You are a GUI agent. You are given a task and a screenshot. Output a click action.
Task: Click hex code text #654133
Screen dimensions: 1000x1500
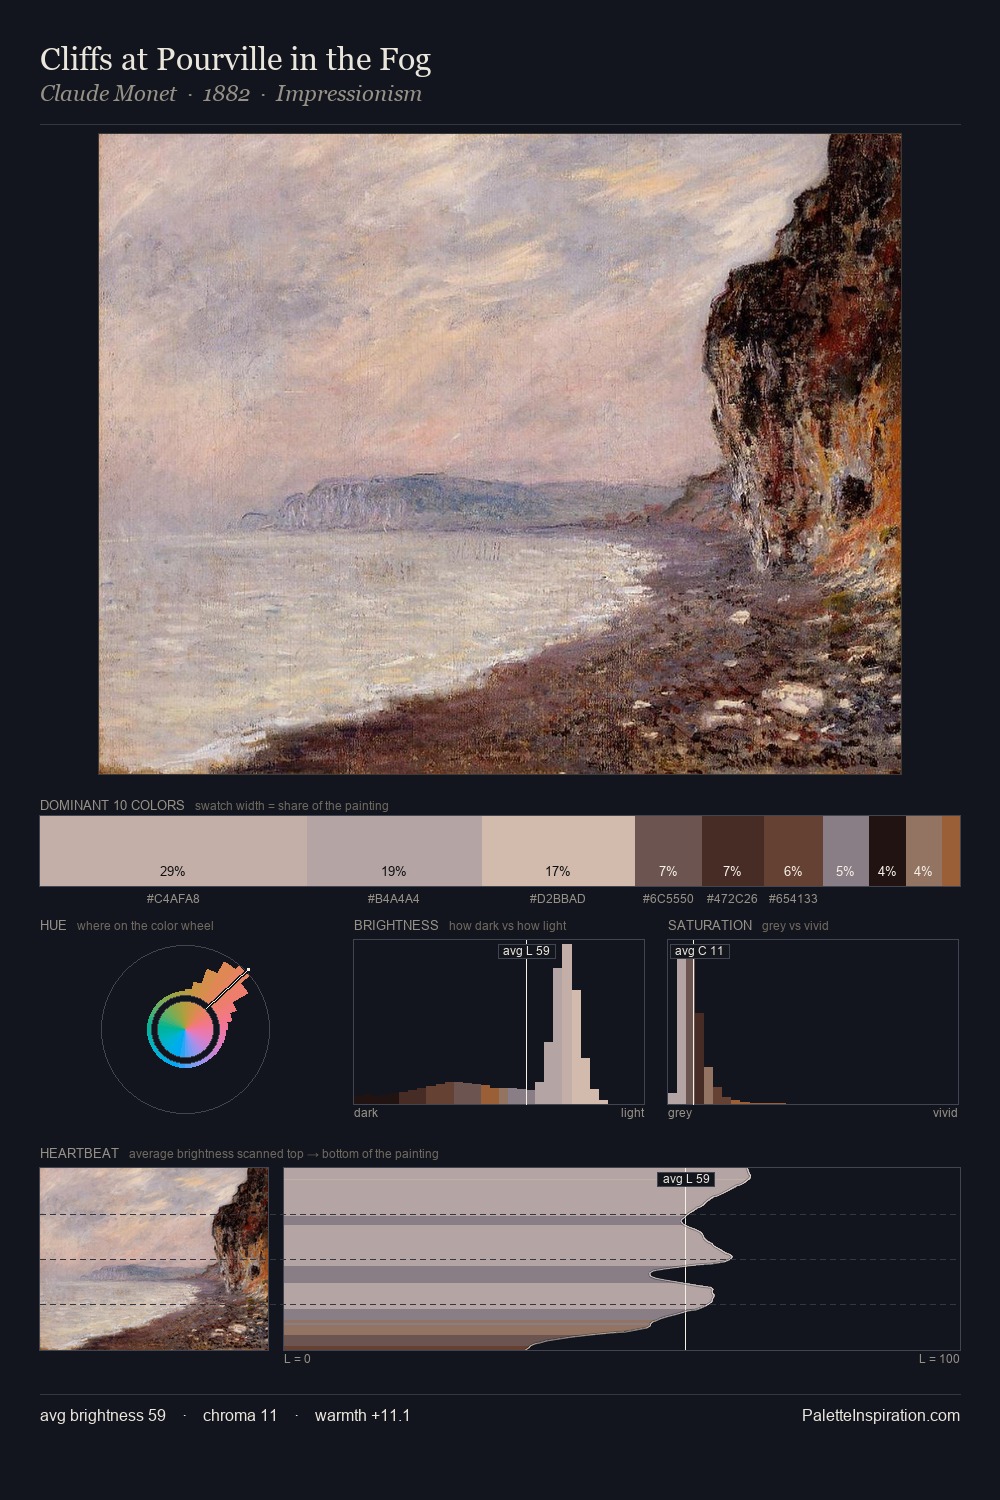pos(793,899)
